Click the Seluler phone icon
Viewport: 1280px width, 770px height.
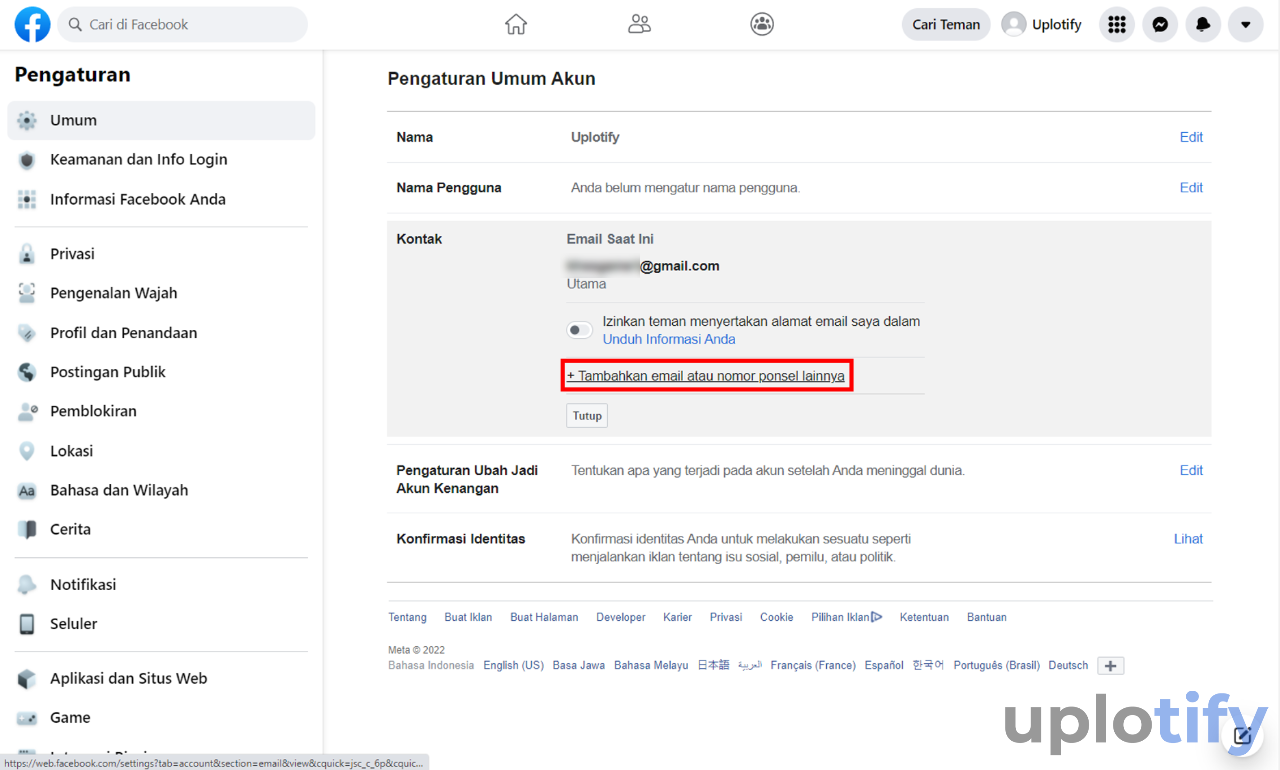point(27,624)
